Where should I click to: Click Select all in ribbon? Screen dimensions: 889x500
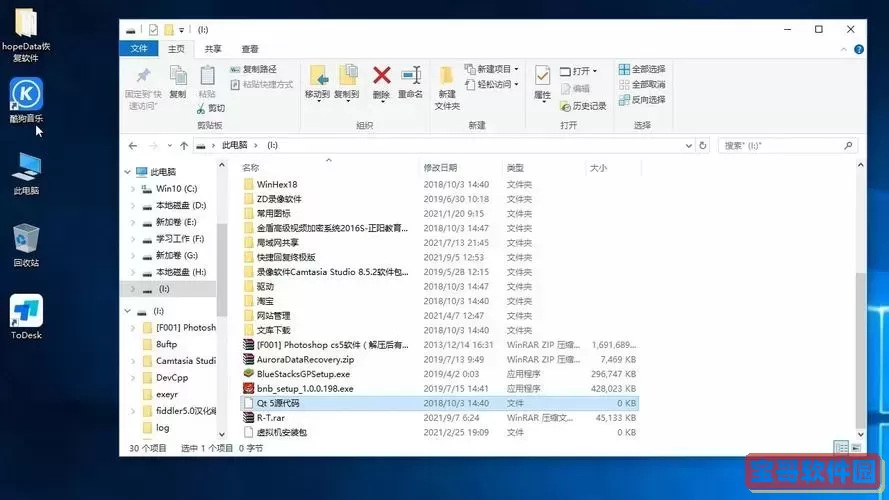click(x=642, y=69)
